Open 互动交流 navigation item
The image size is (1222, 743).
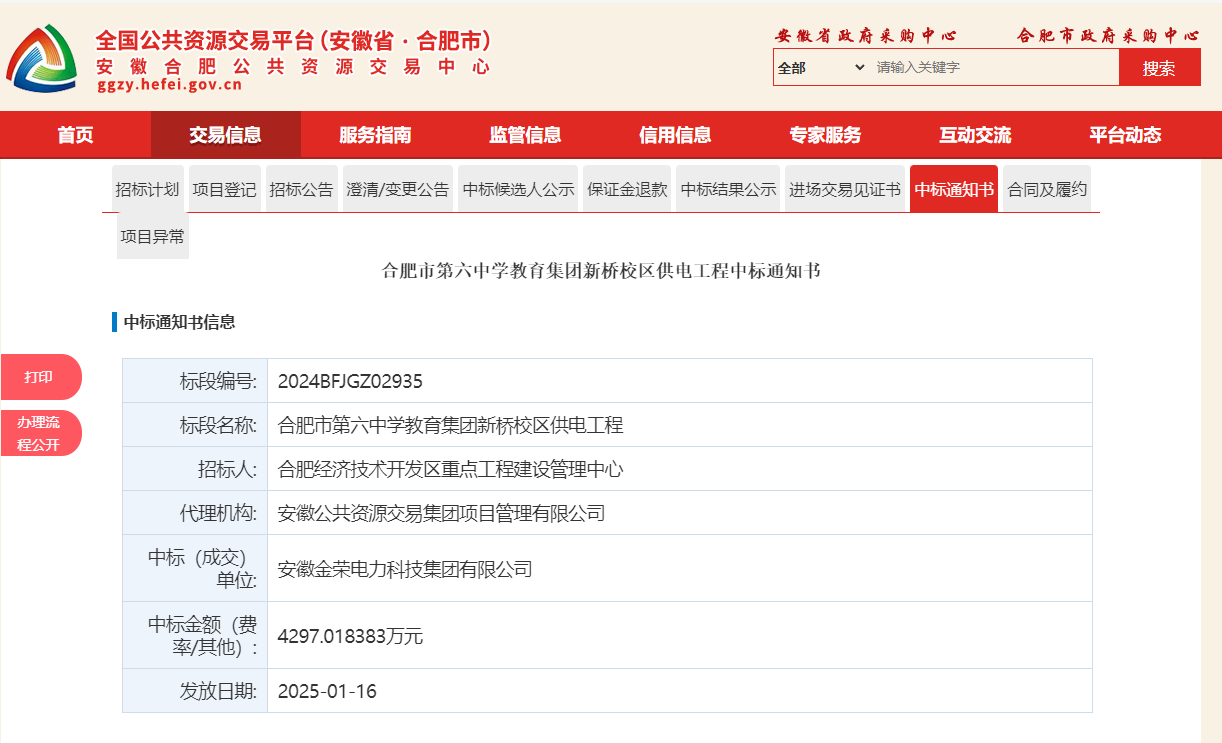975,135
